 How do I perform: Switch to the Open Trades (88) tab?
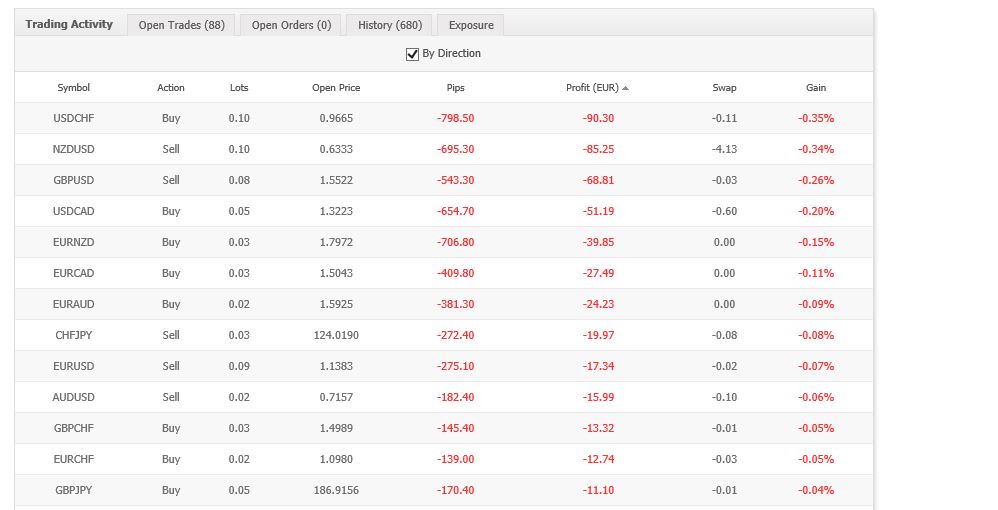181,25
